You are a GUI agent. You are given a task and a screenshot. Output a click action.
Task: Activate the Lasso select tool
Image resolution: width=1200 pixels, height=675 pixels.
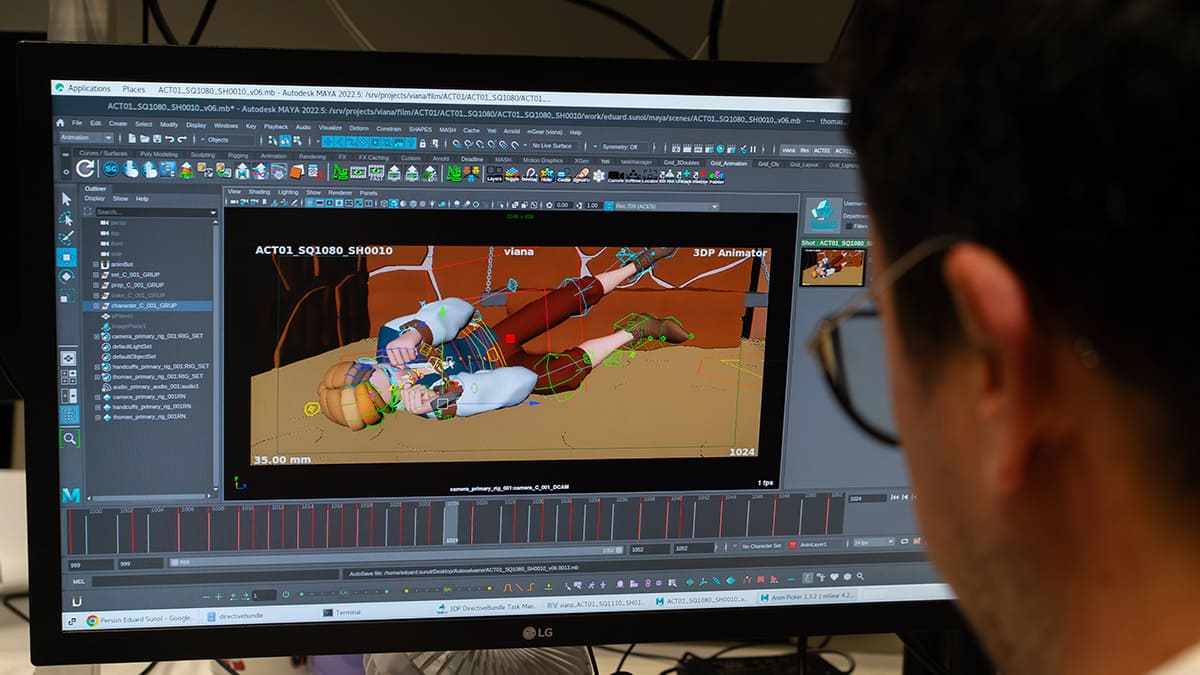66,218
